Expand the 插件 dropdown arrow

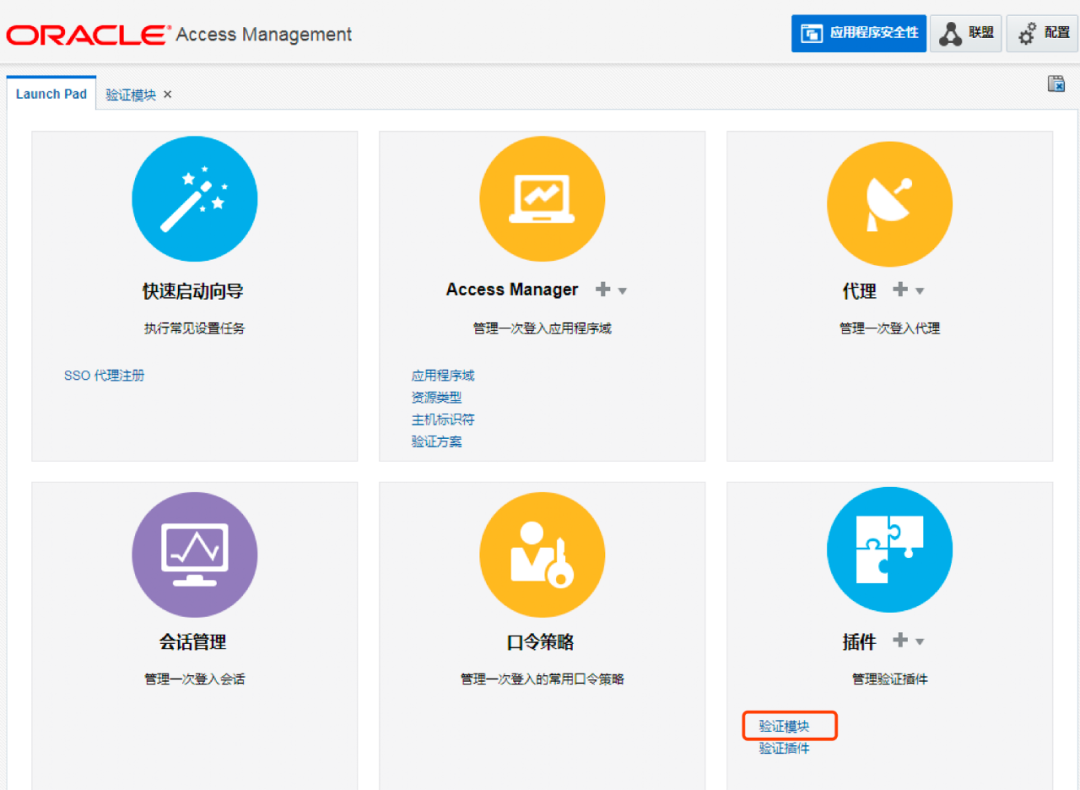[920, 641]
